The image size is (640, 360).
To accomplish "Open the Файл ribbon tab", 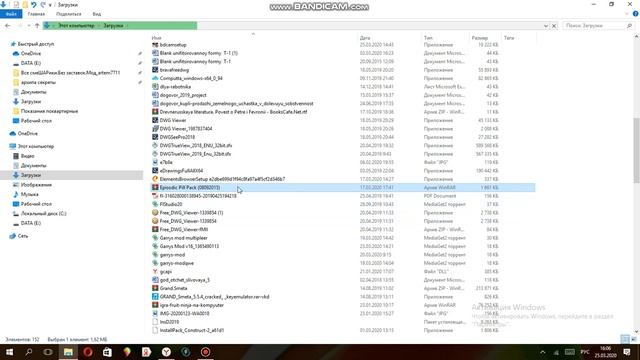I will pos(11,14).
